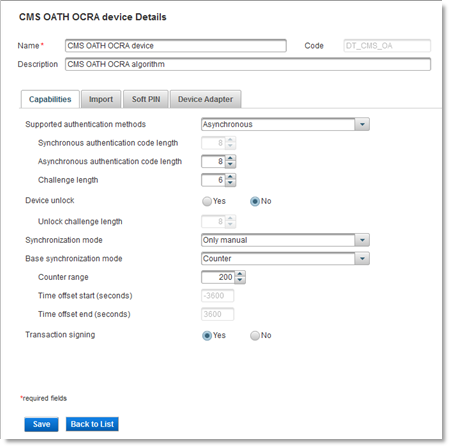
Task: Raise Counter range with up arrow
Action: [x=240, y=274]
